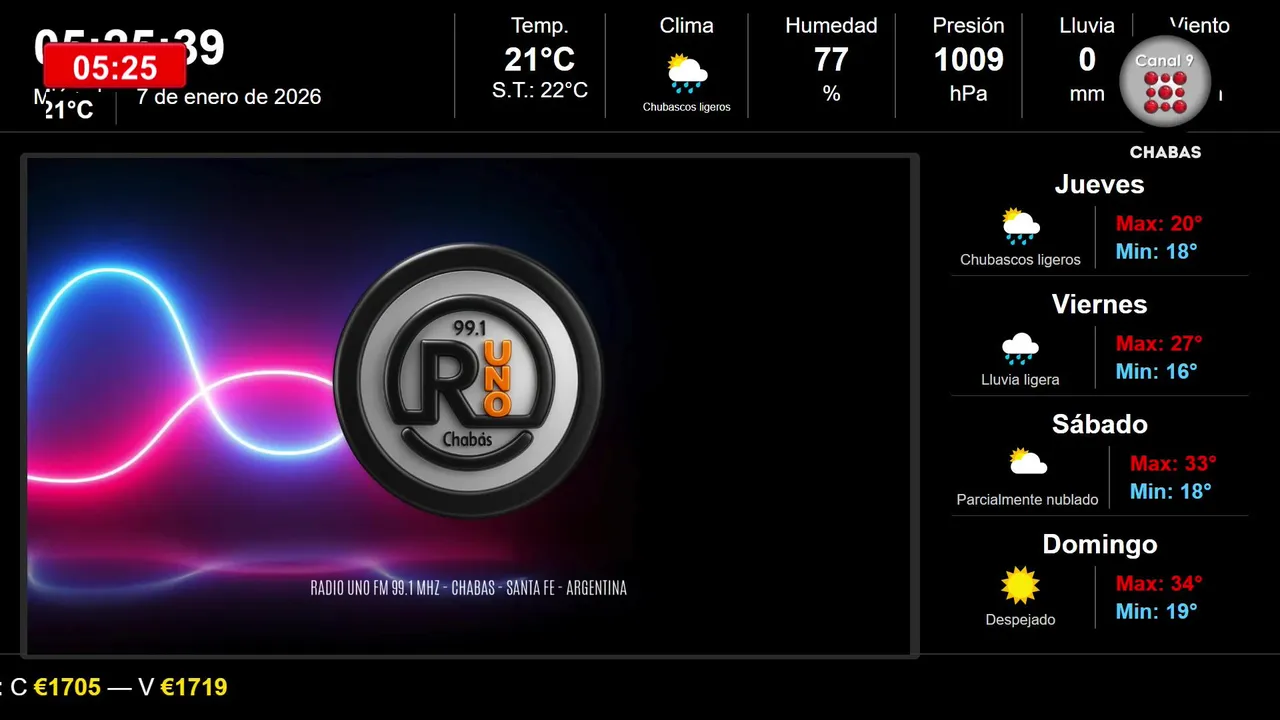The width and height of the screenshot is (1280, 720).
Task: Click the ticker buy price €1705
Action: (x=67, y=688)
